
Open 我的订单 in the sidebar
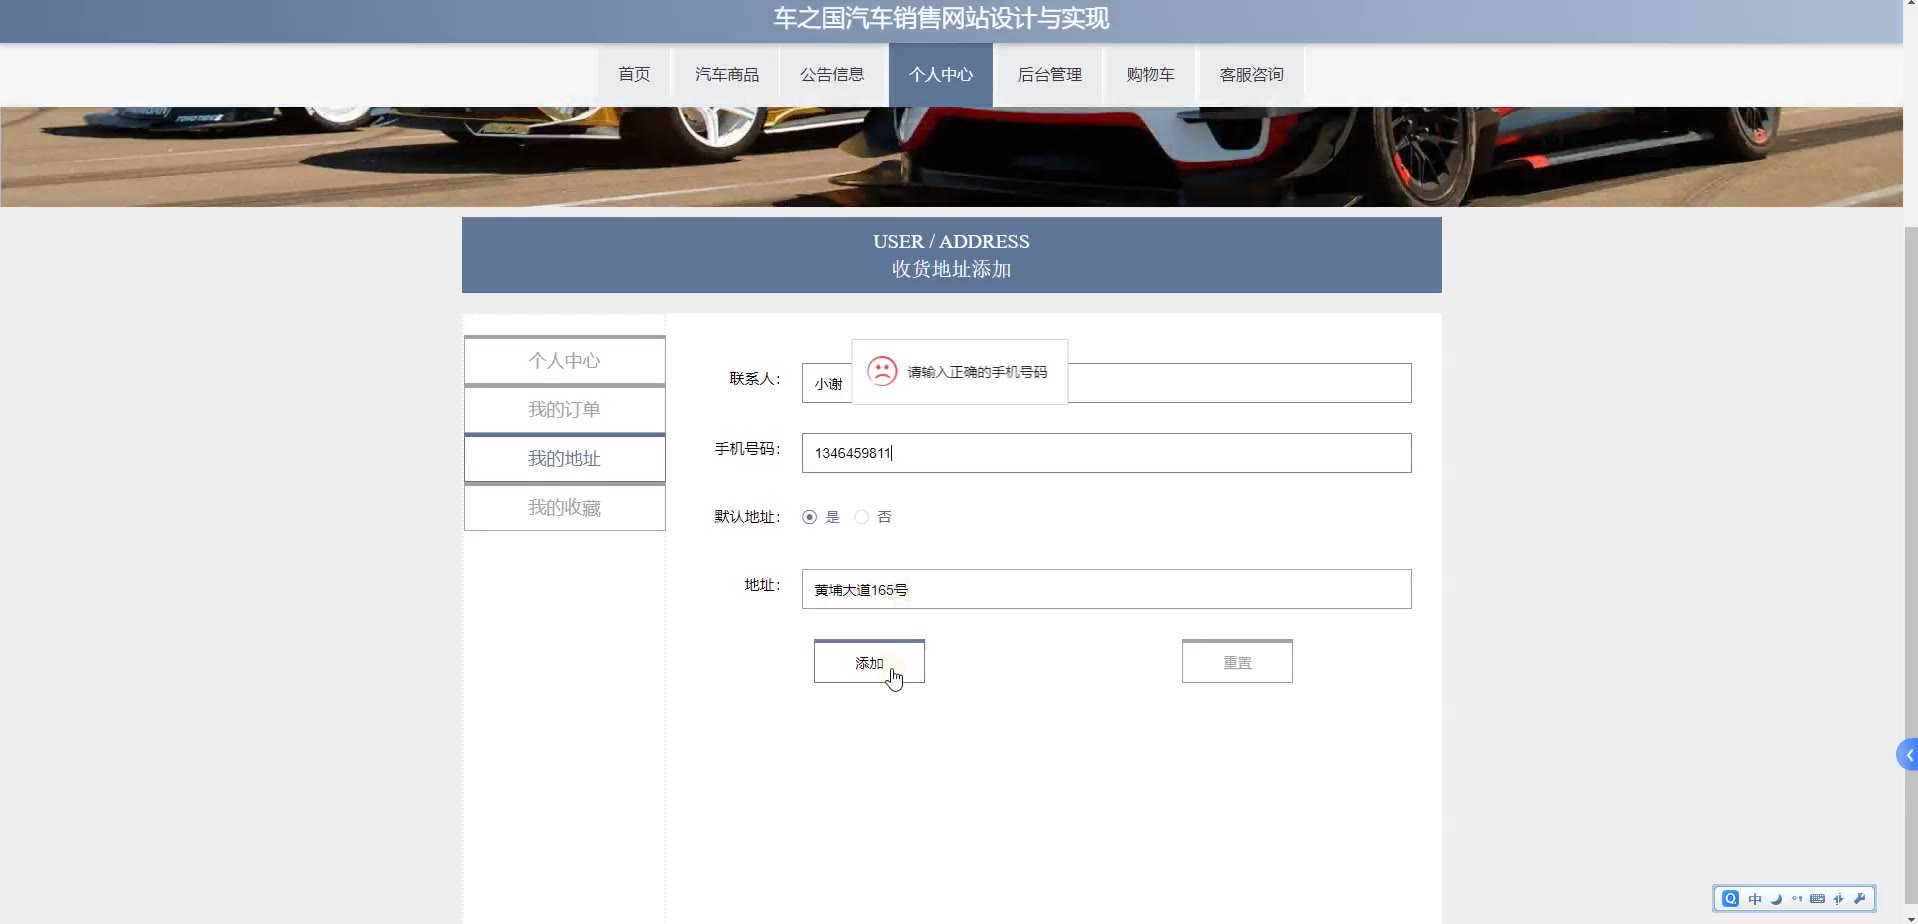click(565, 409)
